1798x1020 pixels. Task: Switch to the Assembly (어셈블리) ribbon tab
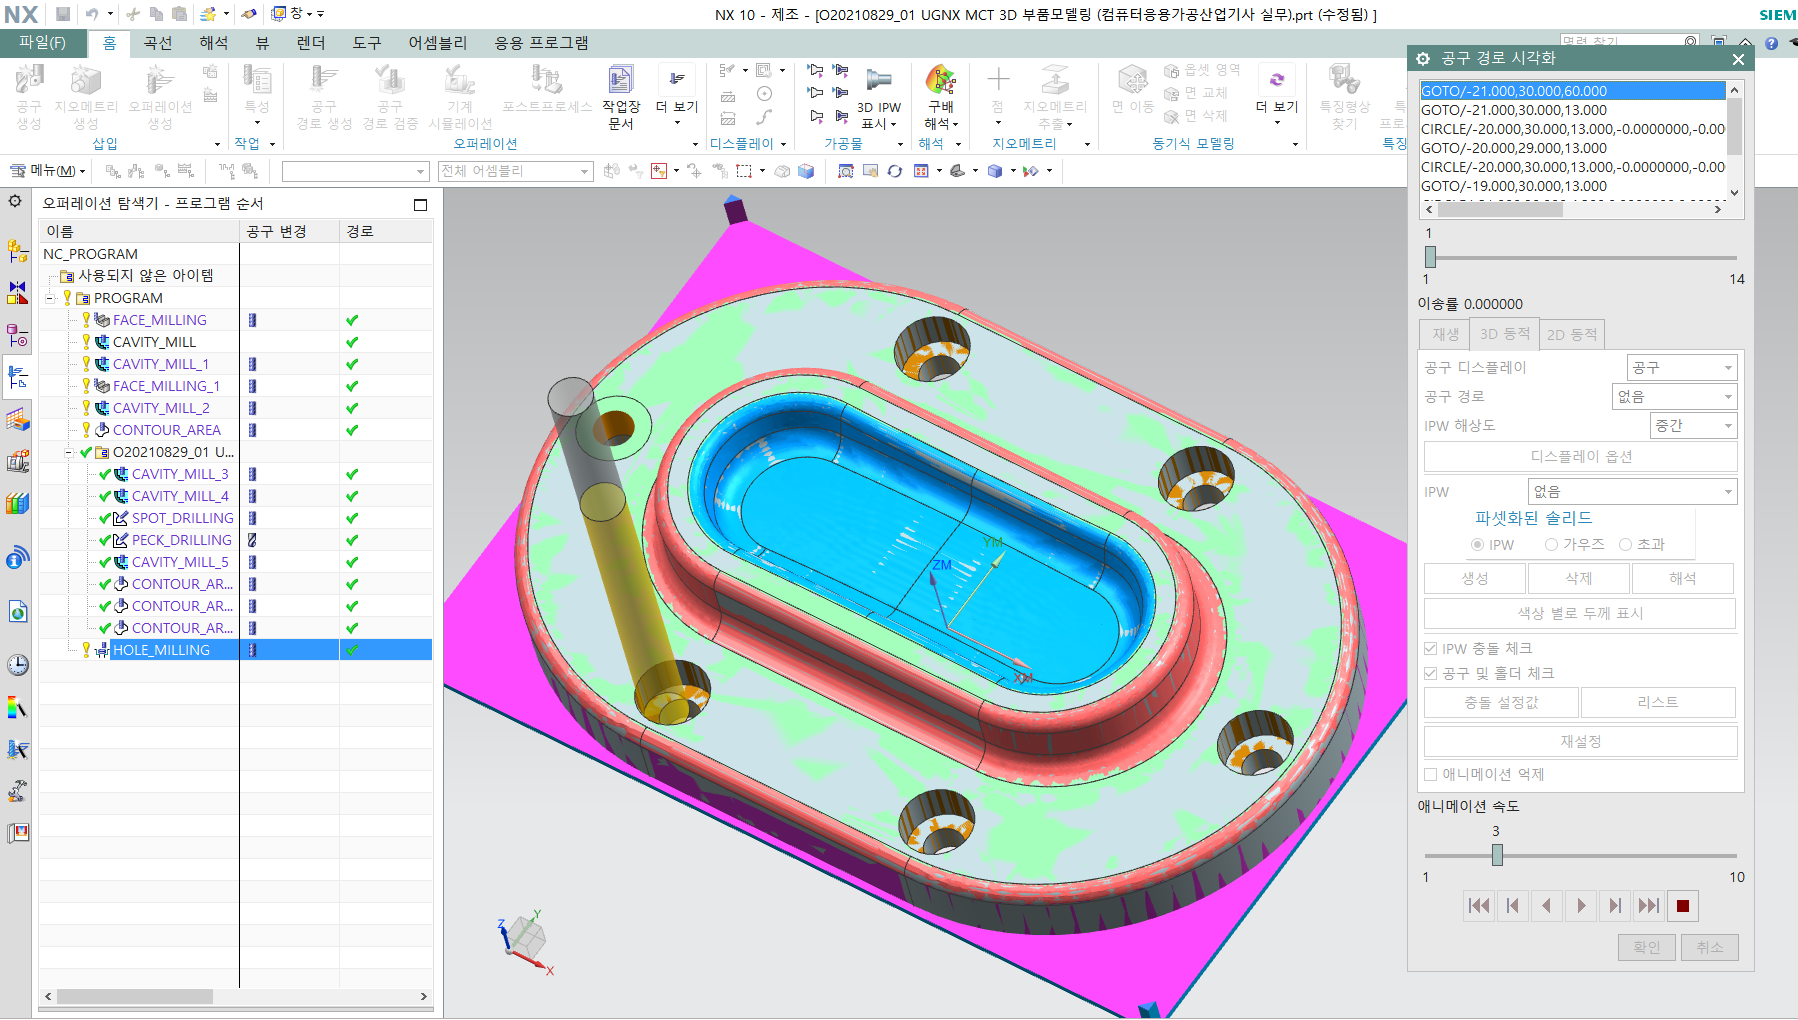437,43
